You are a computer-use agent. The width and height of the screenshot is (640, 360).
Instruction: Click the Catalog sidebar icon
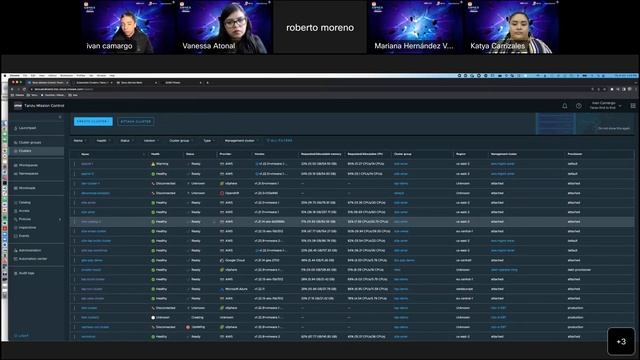coord(16,202)
